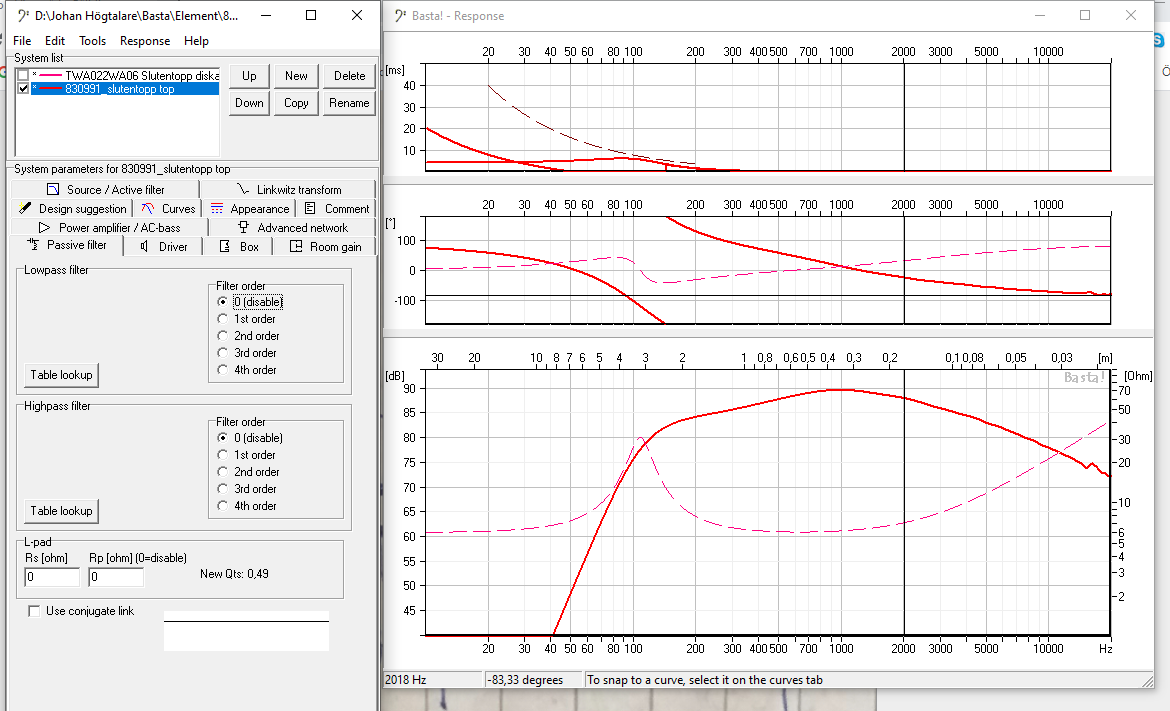Click the 2018 Hz status bar readout
The width and height of the screenshot is (1170, 711).
click(x=433, y=680)
